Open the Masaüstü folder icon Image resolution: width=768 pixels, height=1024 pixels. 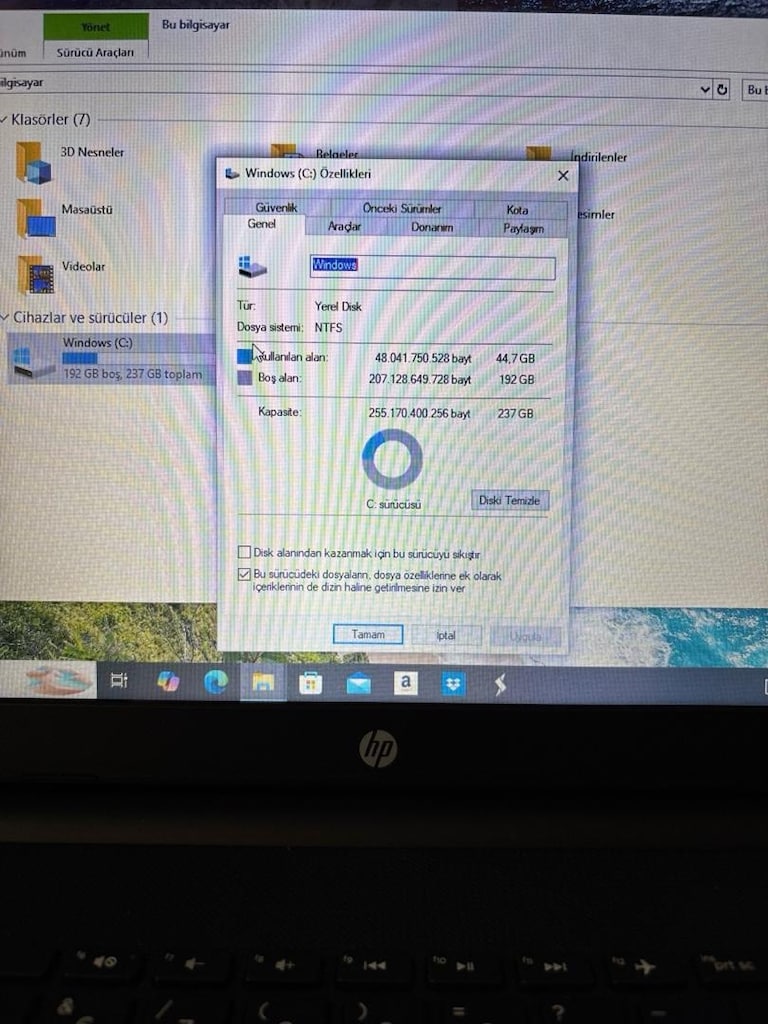click(36, 219)
